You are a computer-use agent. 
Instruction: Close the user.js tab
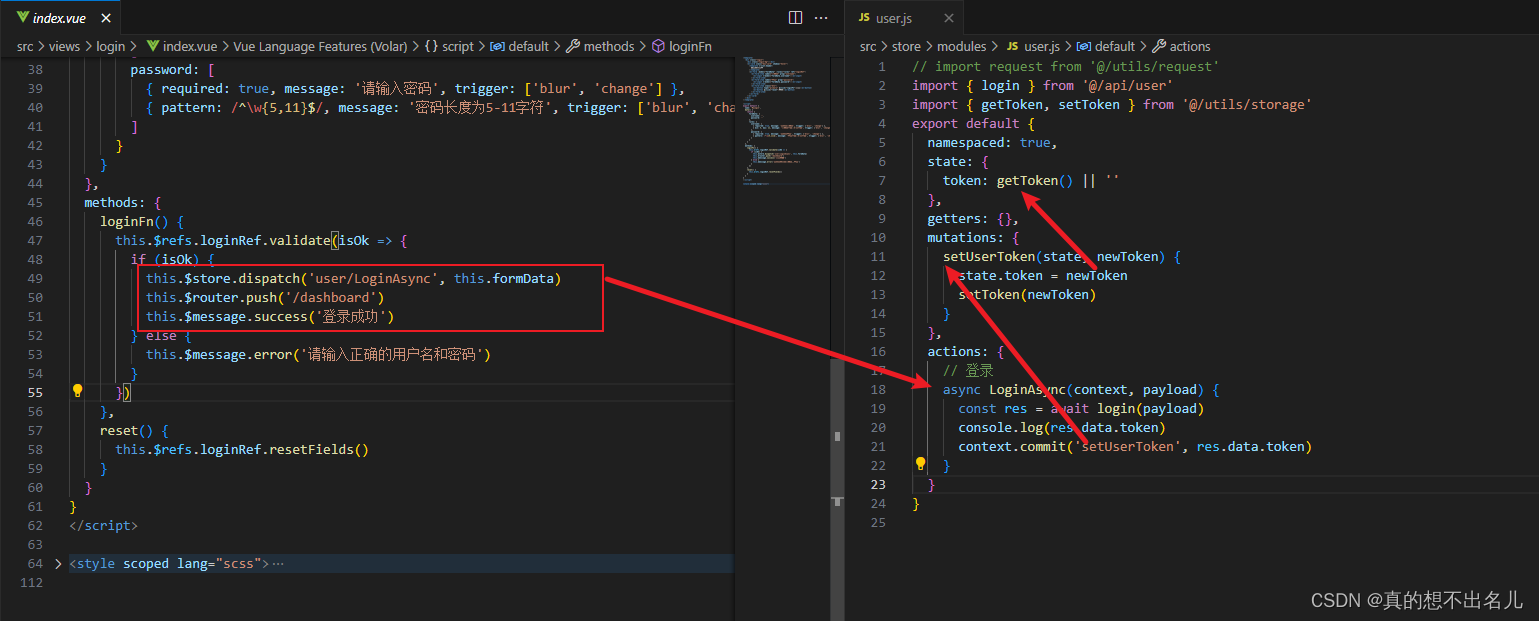tap(949, 18)
